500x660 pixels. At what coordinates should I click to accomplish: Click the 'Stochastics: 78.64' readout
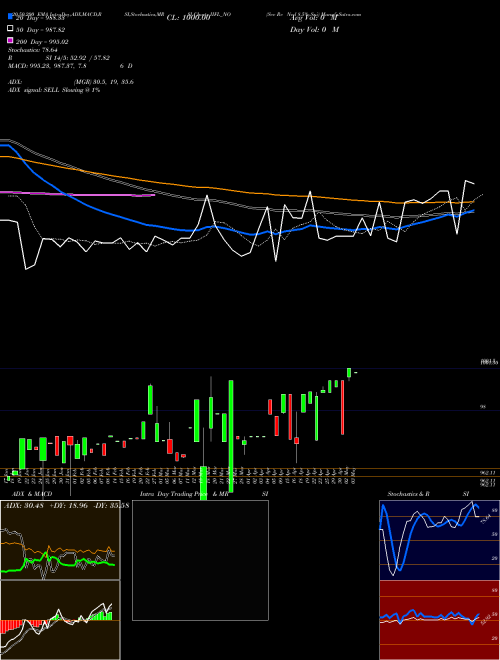coord(32,50)
